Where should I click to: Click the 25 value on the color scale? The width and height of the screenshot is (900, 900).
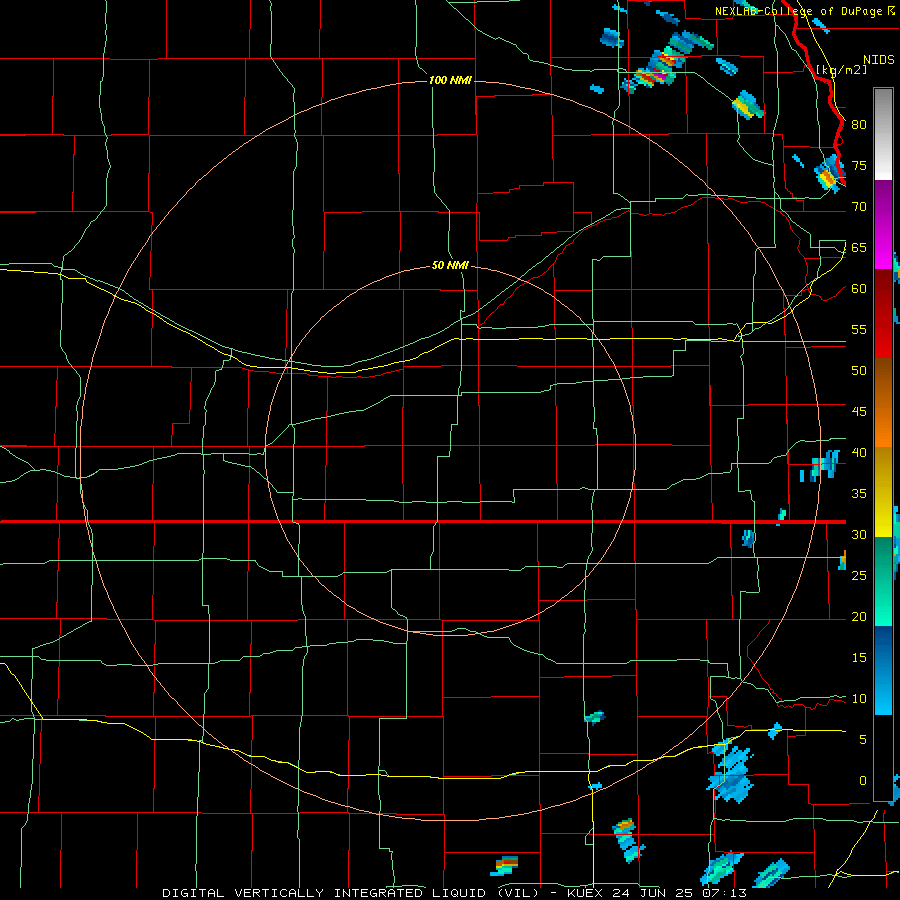coord(859,575)
